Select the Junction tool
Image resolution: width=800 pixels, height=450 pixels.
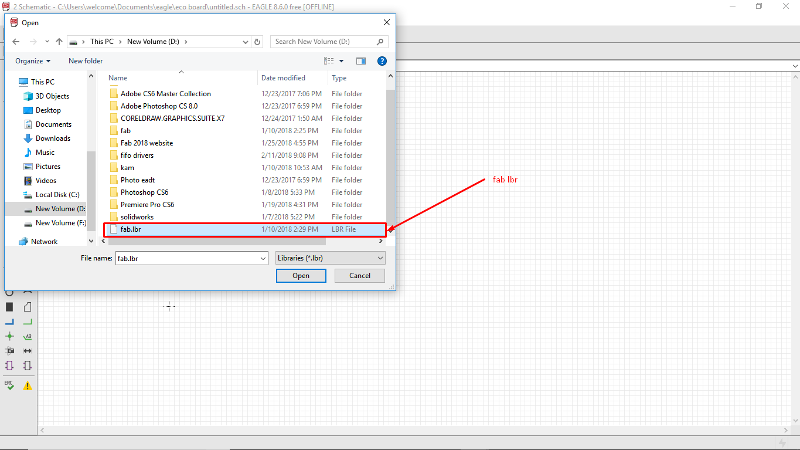[x=9, y=336]
